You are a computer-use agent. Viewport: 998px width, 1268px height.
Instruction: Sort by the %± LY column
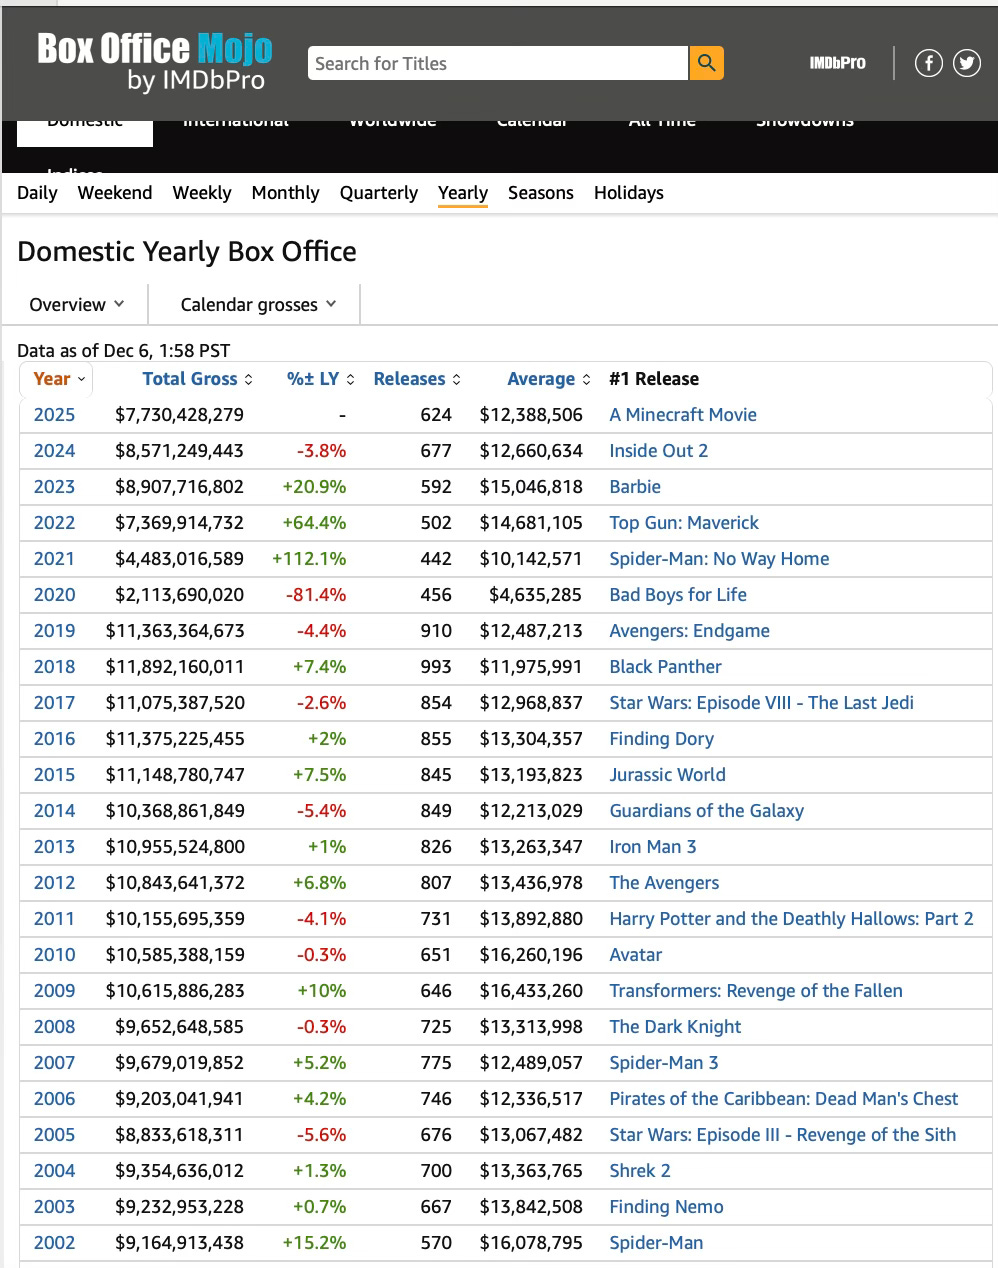[x=320, y=379]
